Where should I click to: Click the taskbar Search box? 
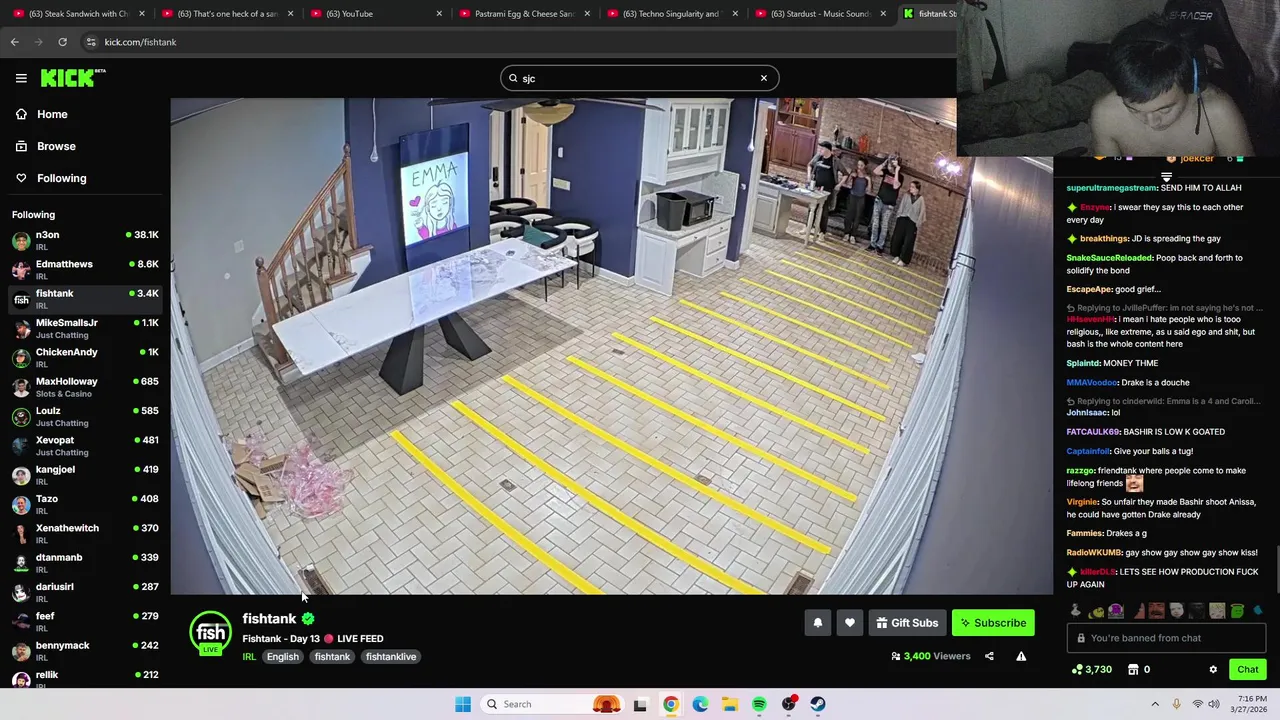tap(552, 704)
